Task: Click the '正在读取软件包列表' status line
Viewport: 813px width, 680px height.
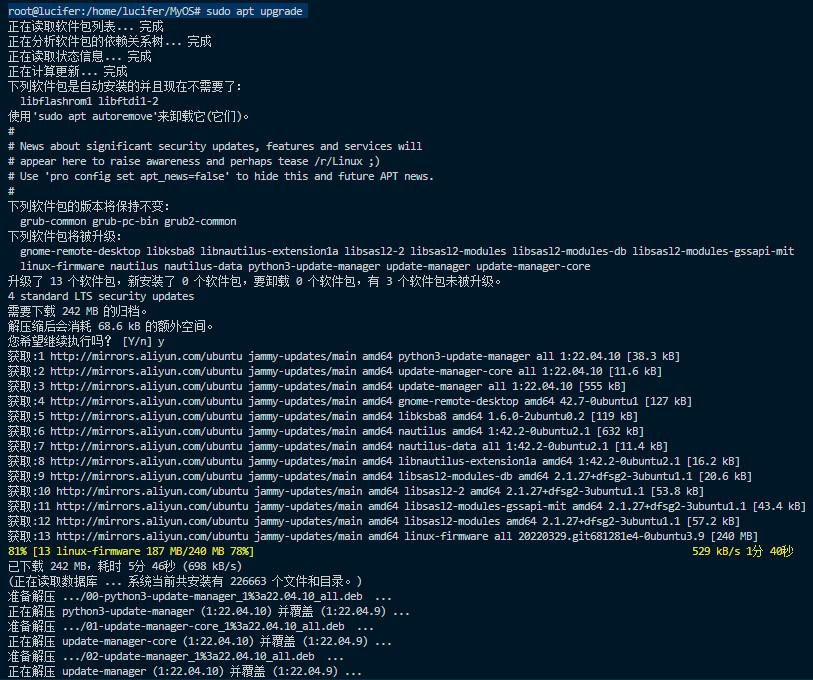Action: [x=86, y=26]
